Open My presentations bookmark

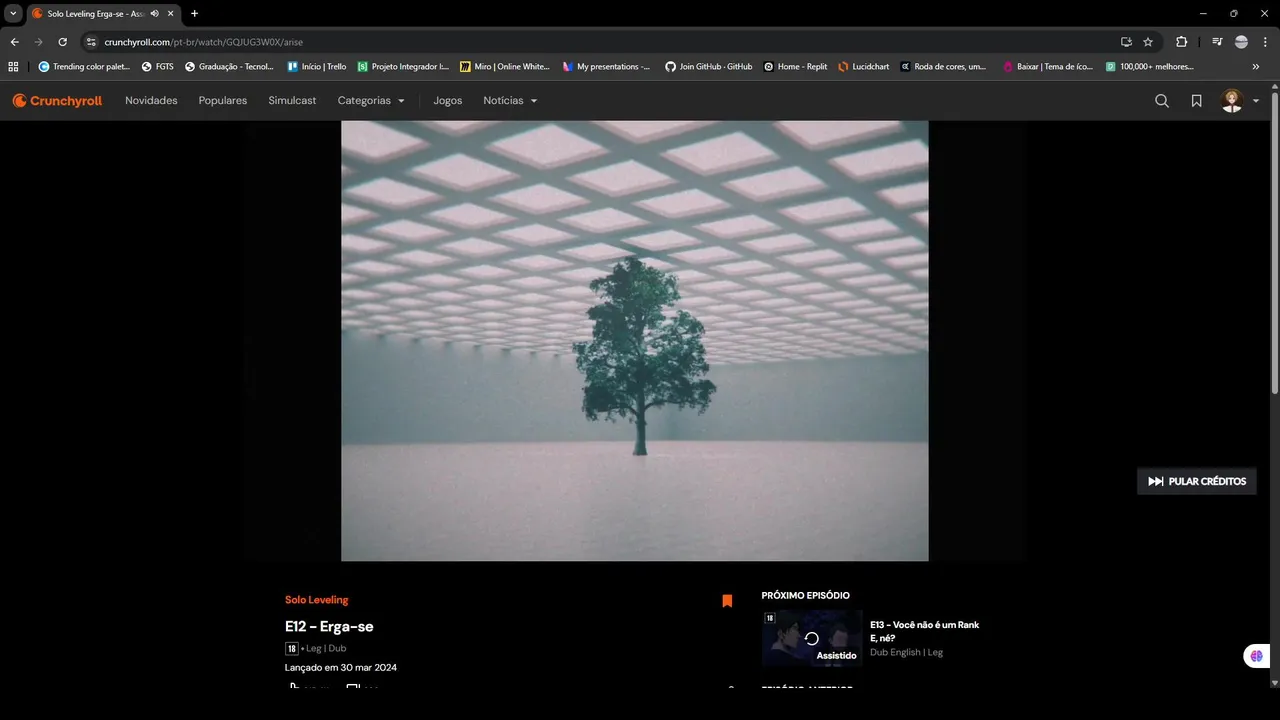[607, 66]
